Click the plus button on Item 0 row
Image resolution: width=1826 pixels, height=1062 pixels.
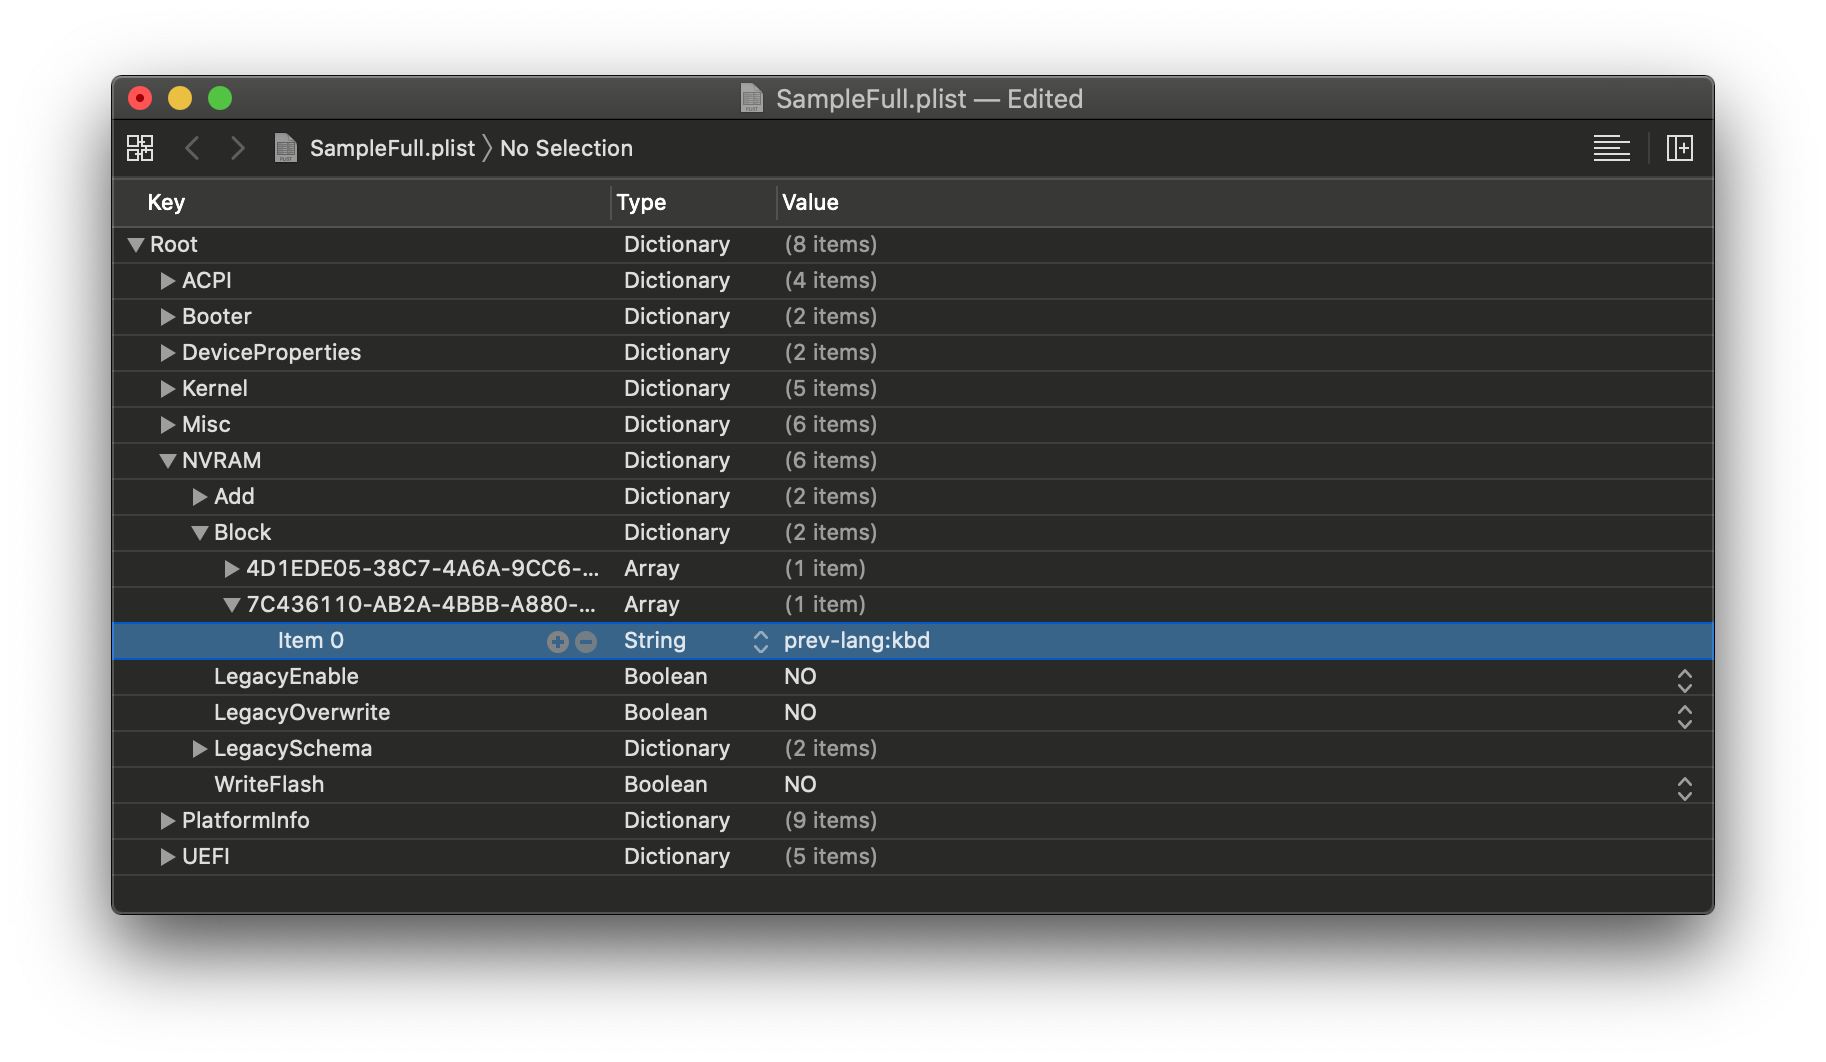[x=557, y=642]
